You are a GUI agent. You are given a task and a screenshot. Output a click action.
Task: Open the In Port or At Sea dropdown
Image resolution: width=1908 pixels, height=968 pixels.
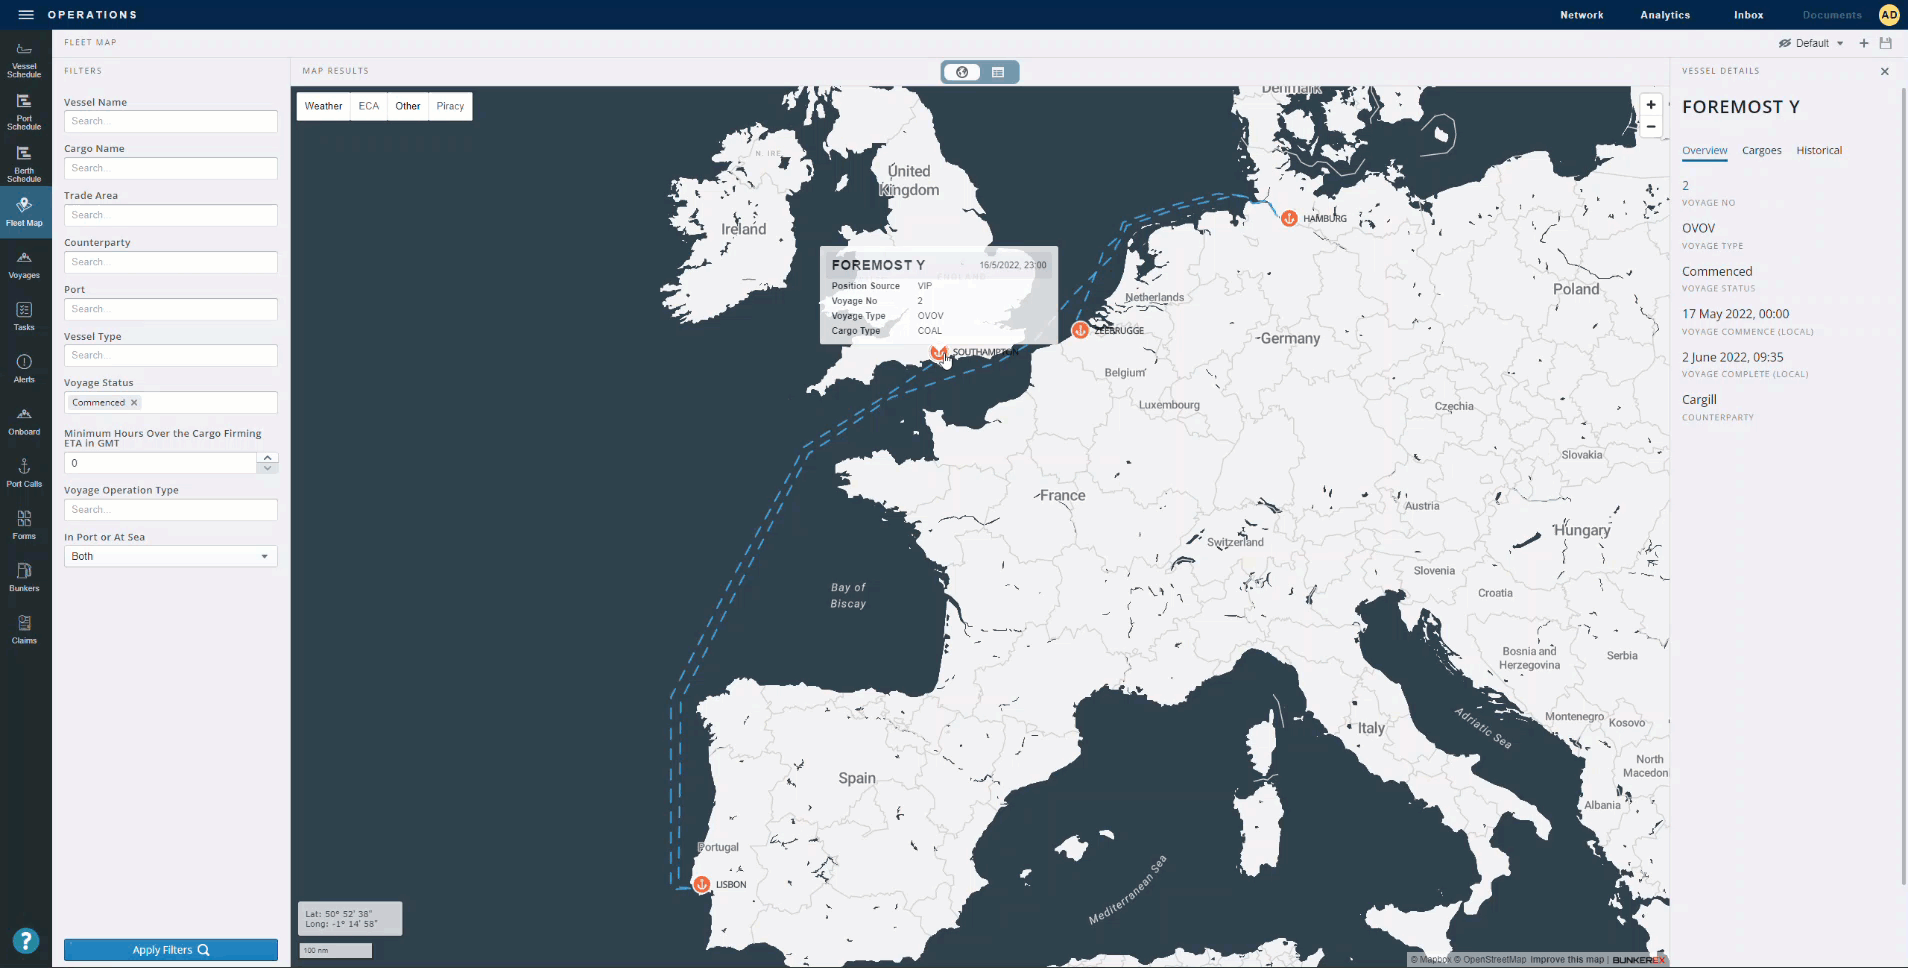pos(169,556)
